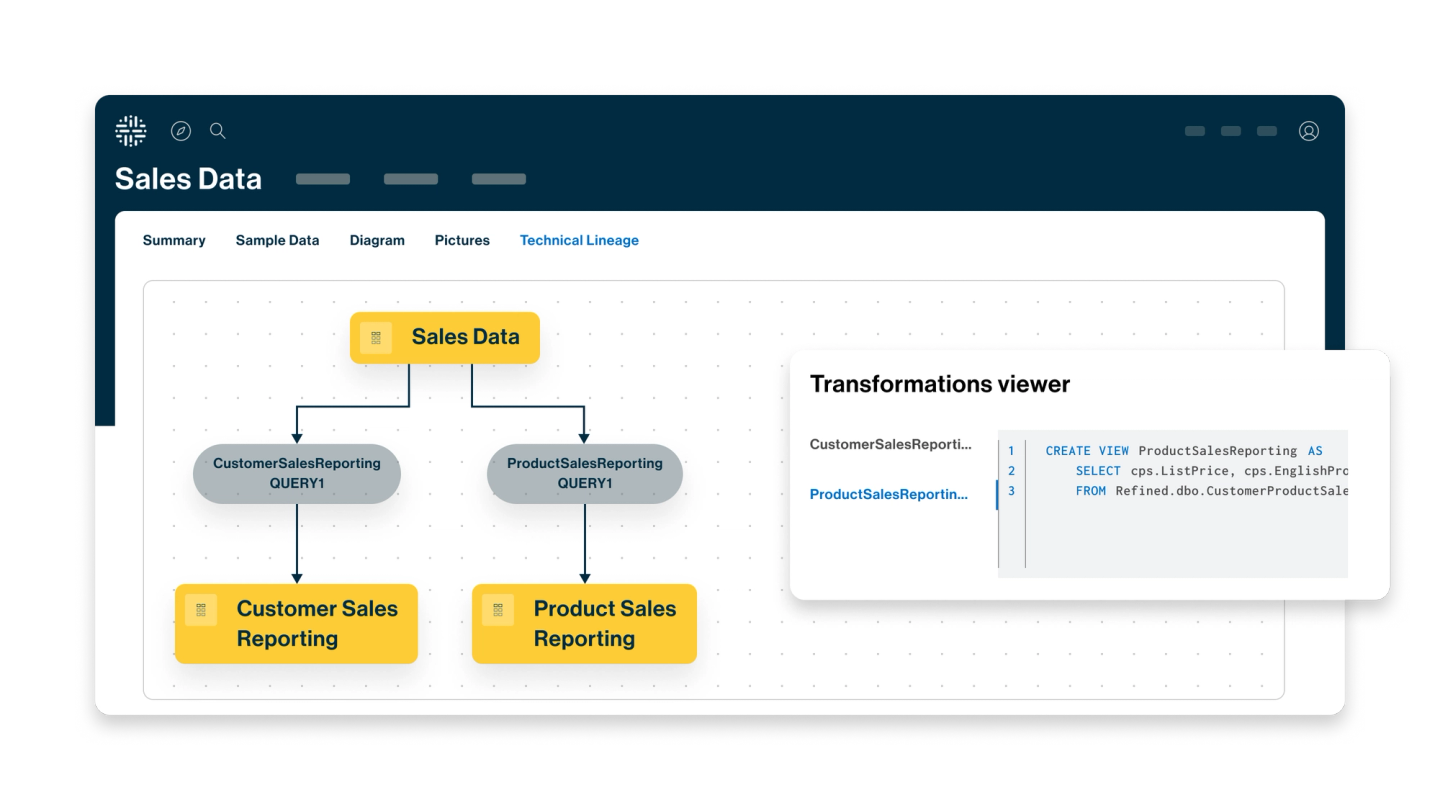Select the ProductSalesReporting QUERY1 node

click(x=585, y=473)
